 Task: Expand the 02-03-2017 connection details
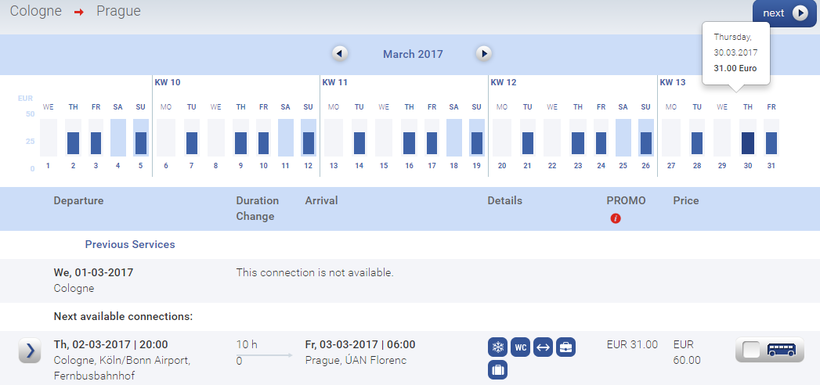point(30,350)
